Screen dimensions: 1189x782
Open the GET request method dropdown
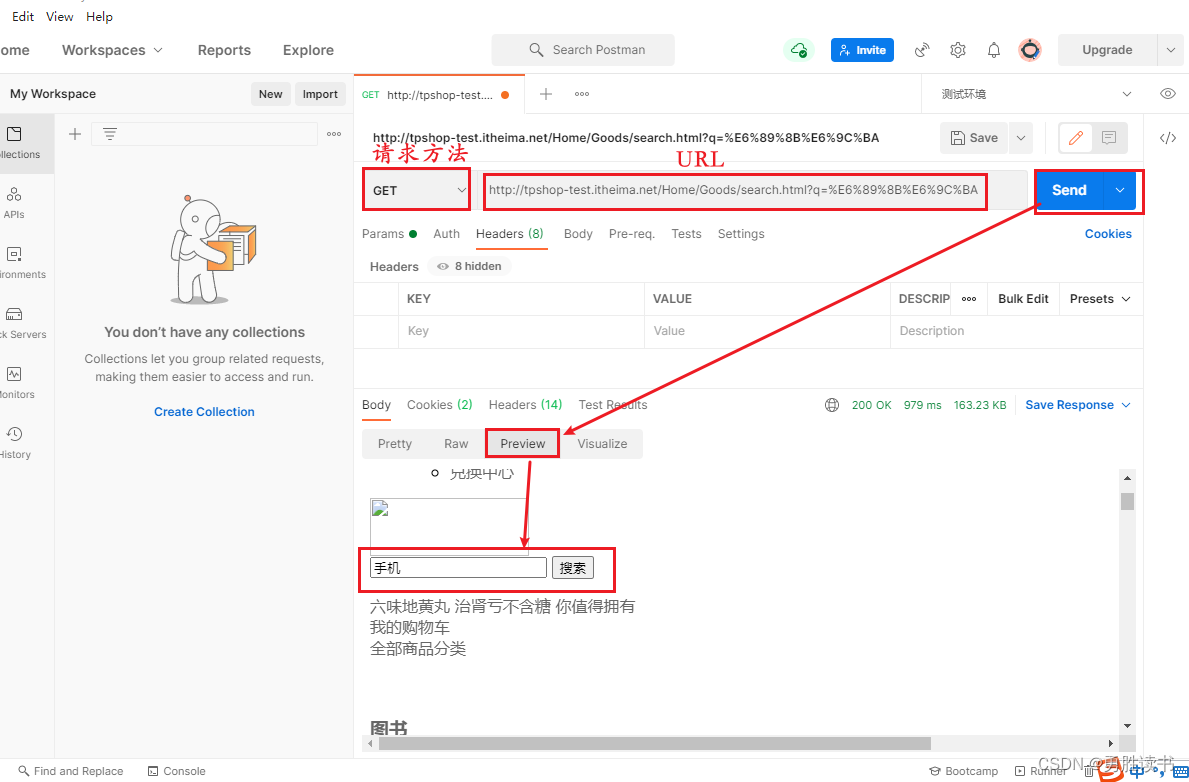[x=416, y=190]
